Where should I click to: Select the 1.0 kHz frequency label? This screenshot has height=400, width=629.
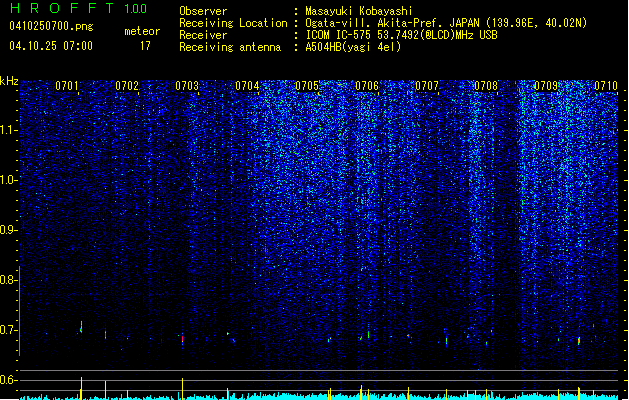(8, 180)
